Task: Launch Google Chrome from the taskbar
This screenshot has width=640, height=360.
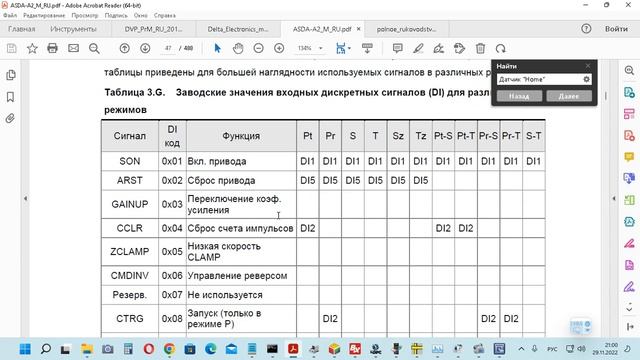Action: [169, 349]
